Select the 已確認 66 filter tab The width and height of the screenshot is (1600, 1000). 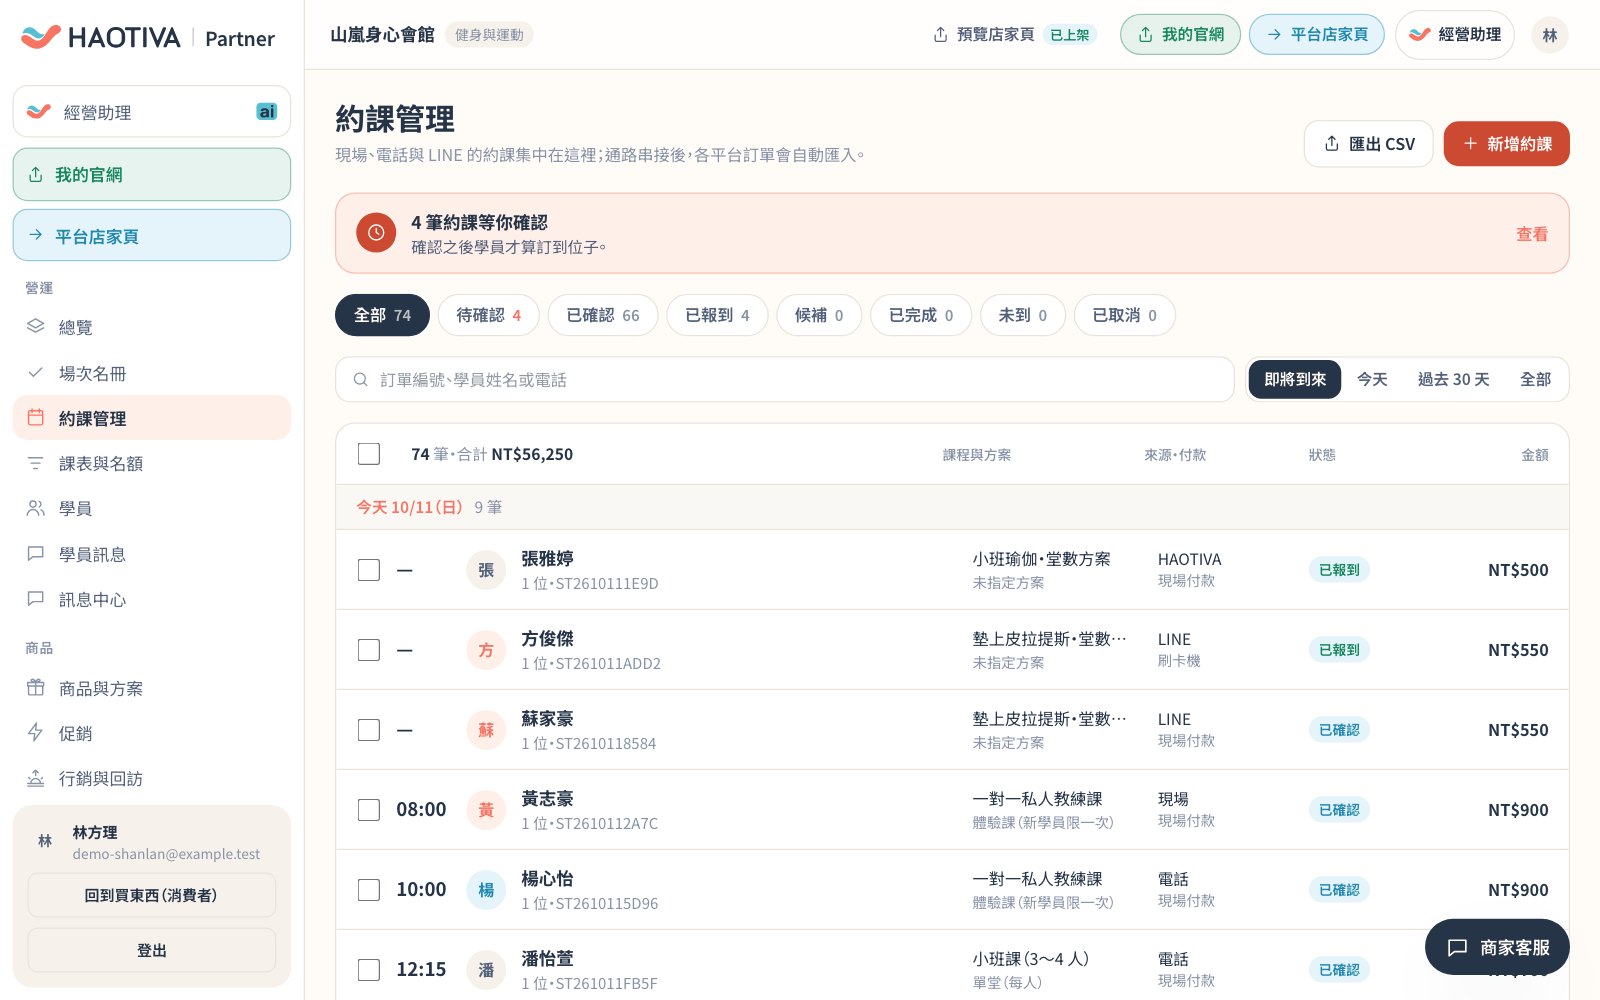coord(603,315)
